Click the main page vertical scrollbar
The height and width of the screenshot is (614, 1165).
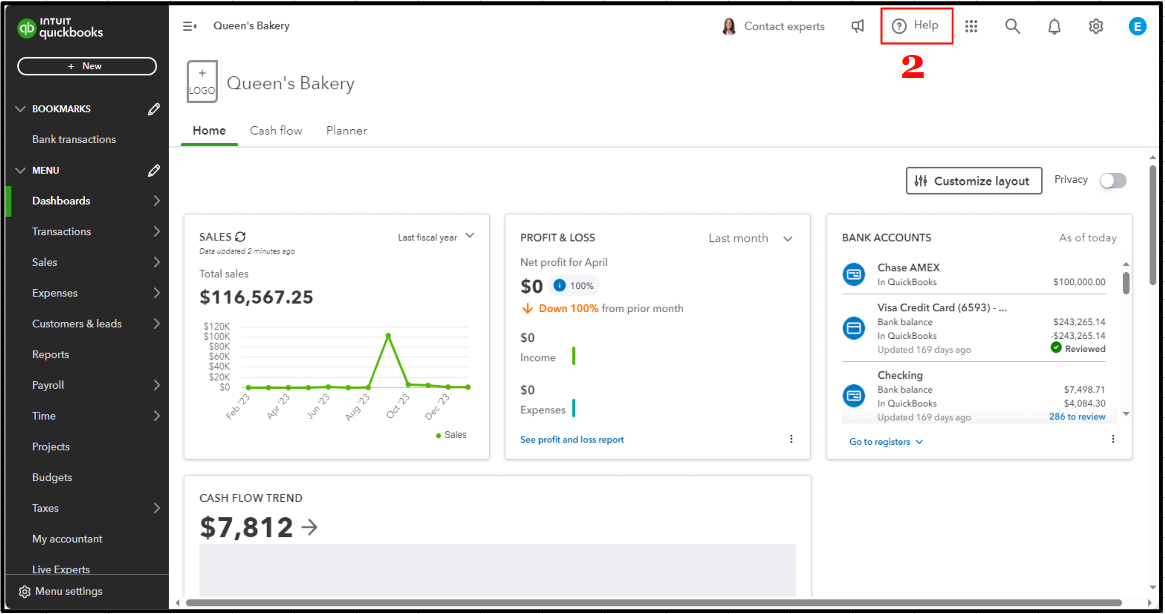(x=1153, y=225)
